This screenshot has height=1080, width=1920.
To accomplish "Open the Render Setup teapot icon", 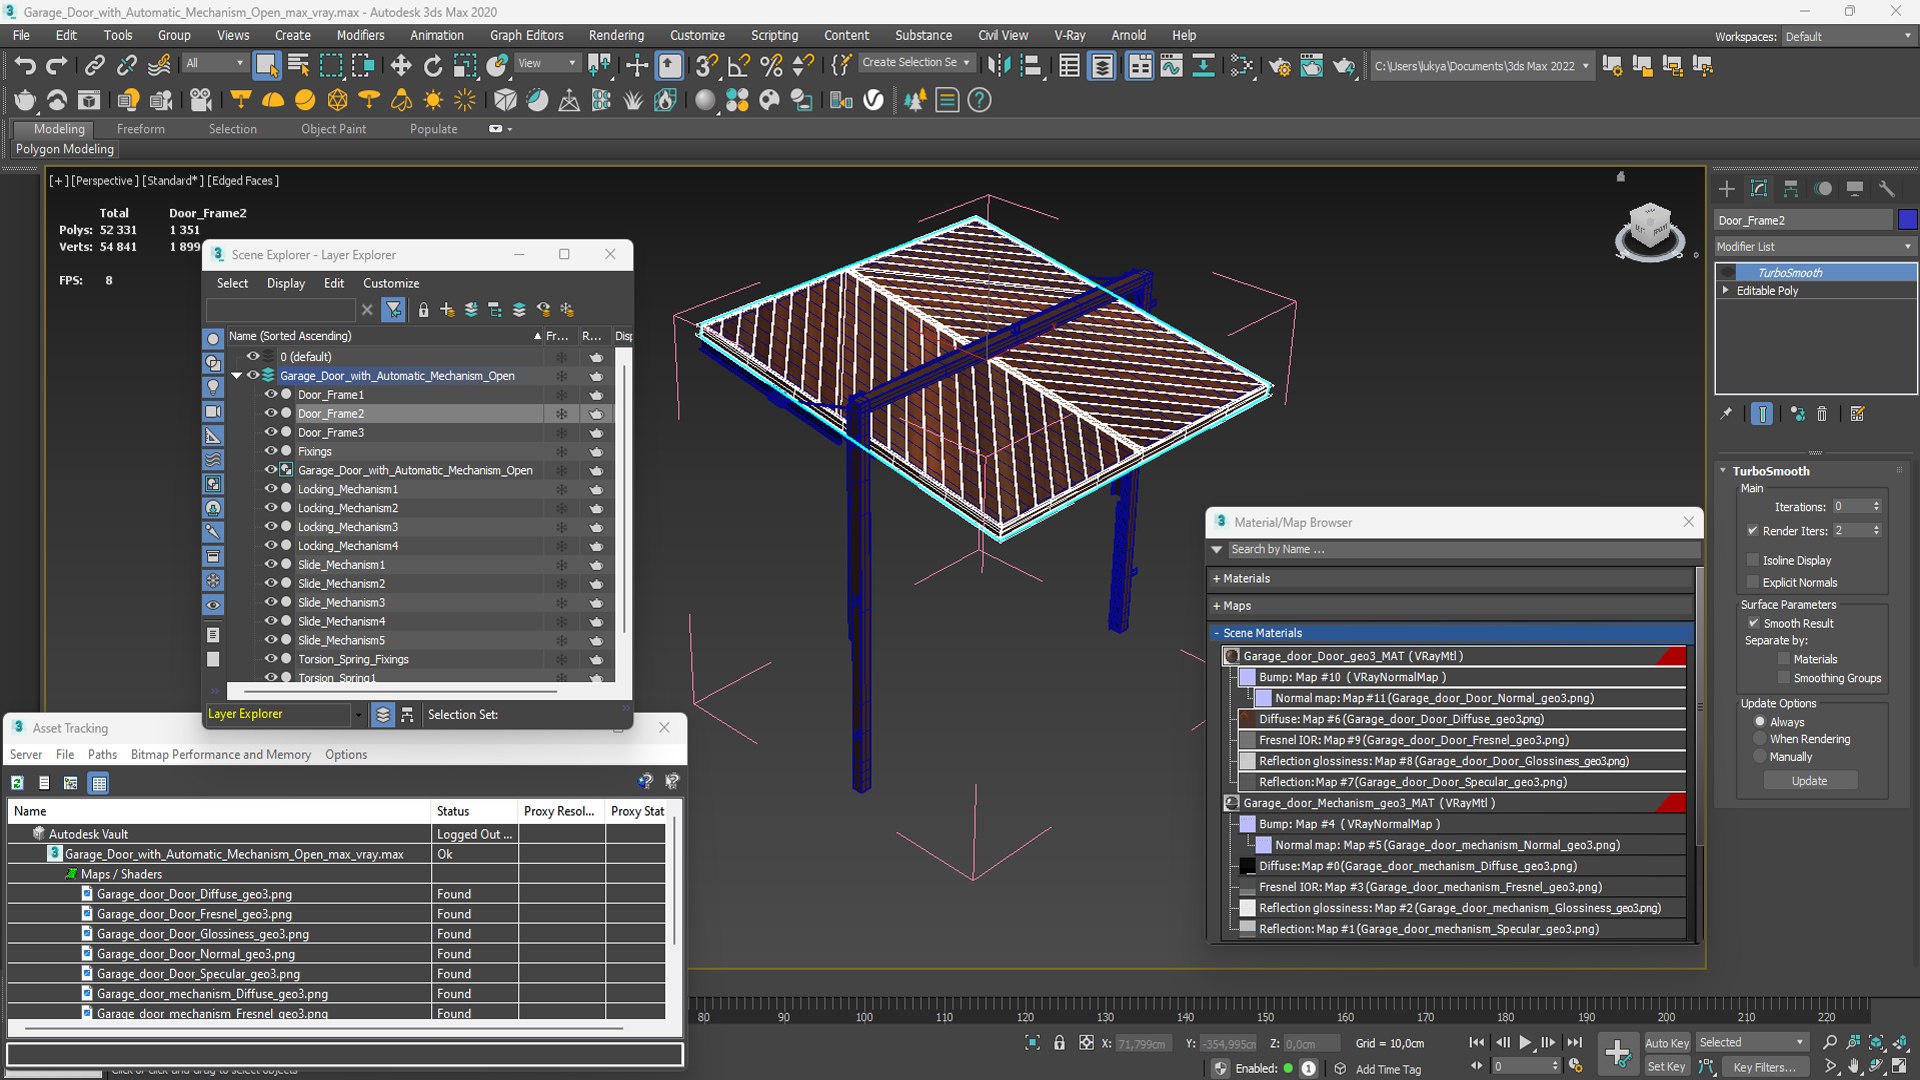I will [1279, 66].
